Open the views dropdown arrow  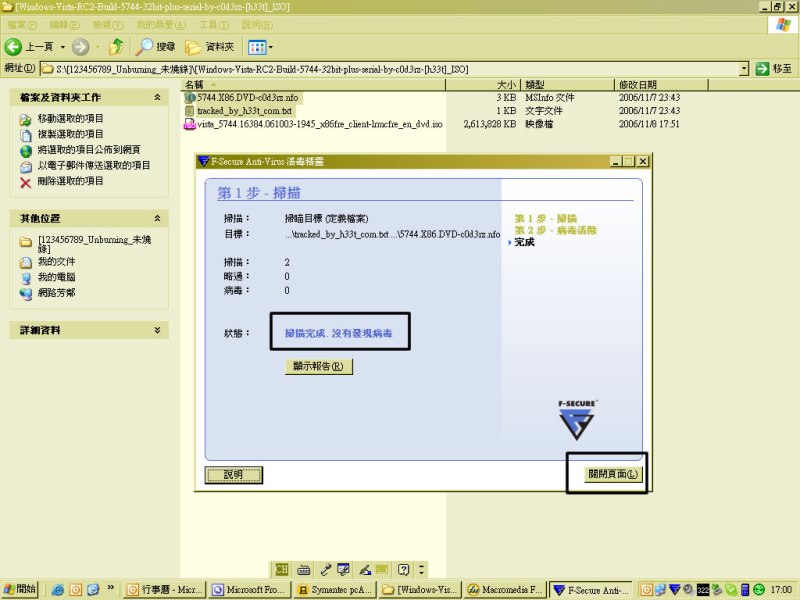[270, 47]
